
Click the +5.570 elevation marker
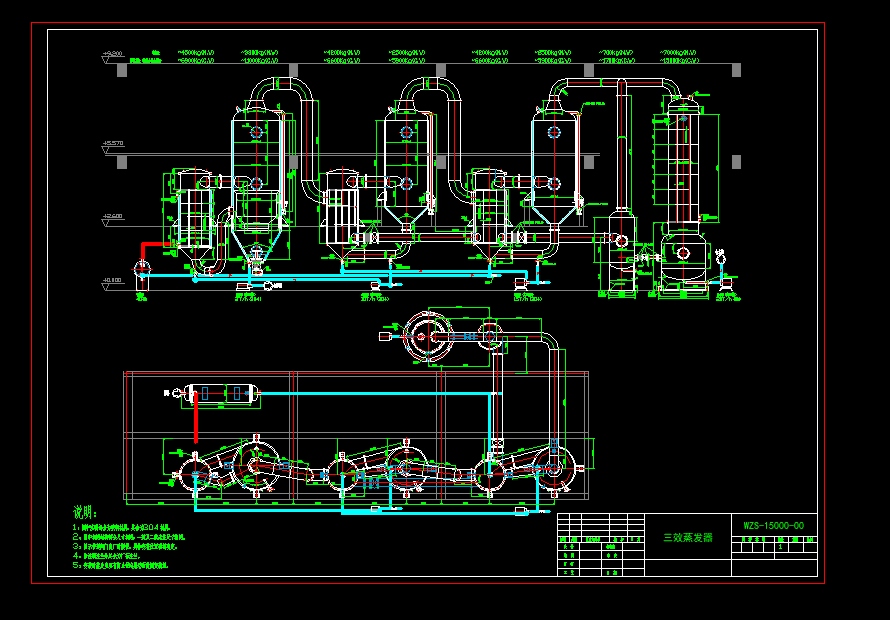click(x=111, y=142)
